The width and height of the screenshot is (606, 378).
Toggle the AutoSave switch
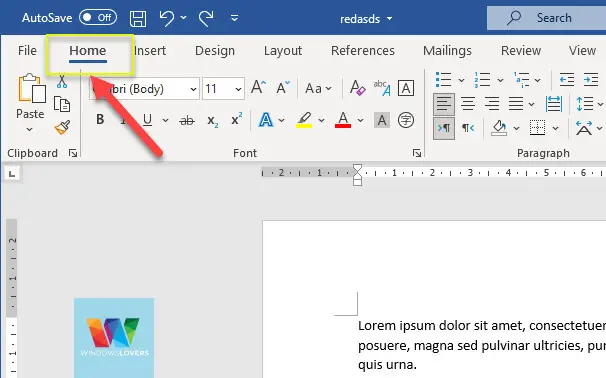(x=98, y=18)
